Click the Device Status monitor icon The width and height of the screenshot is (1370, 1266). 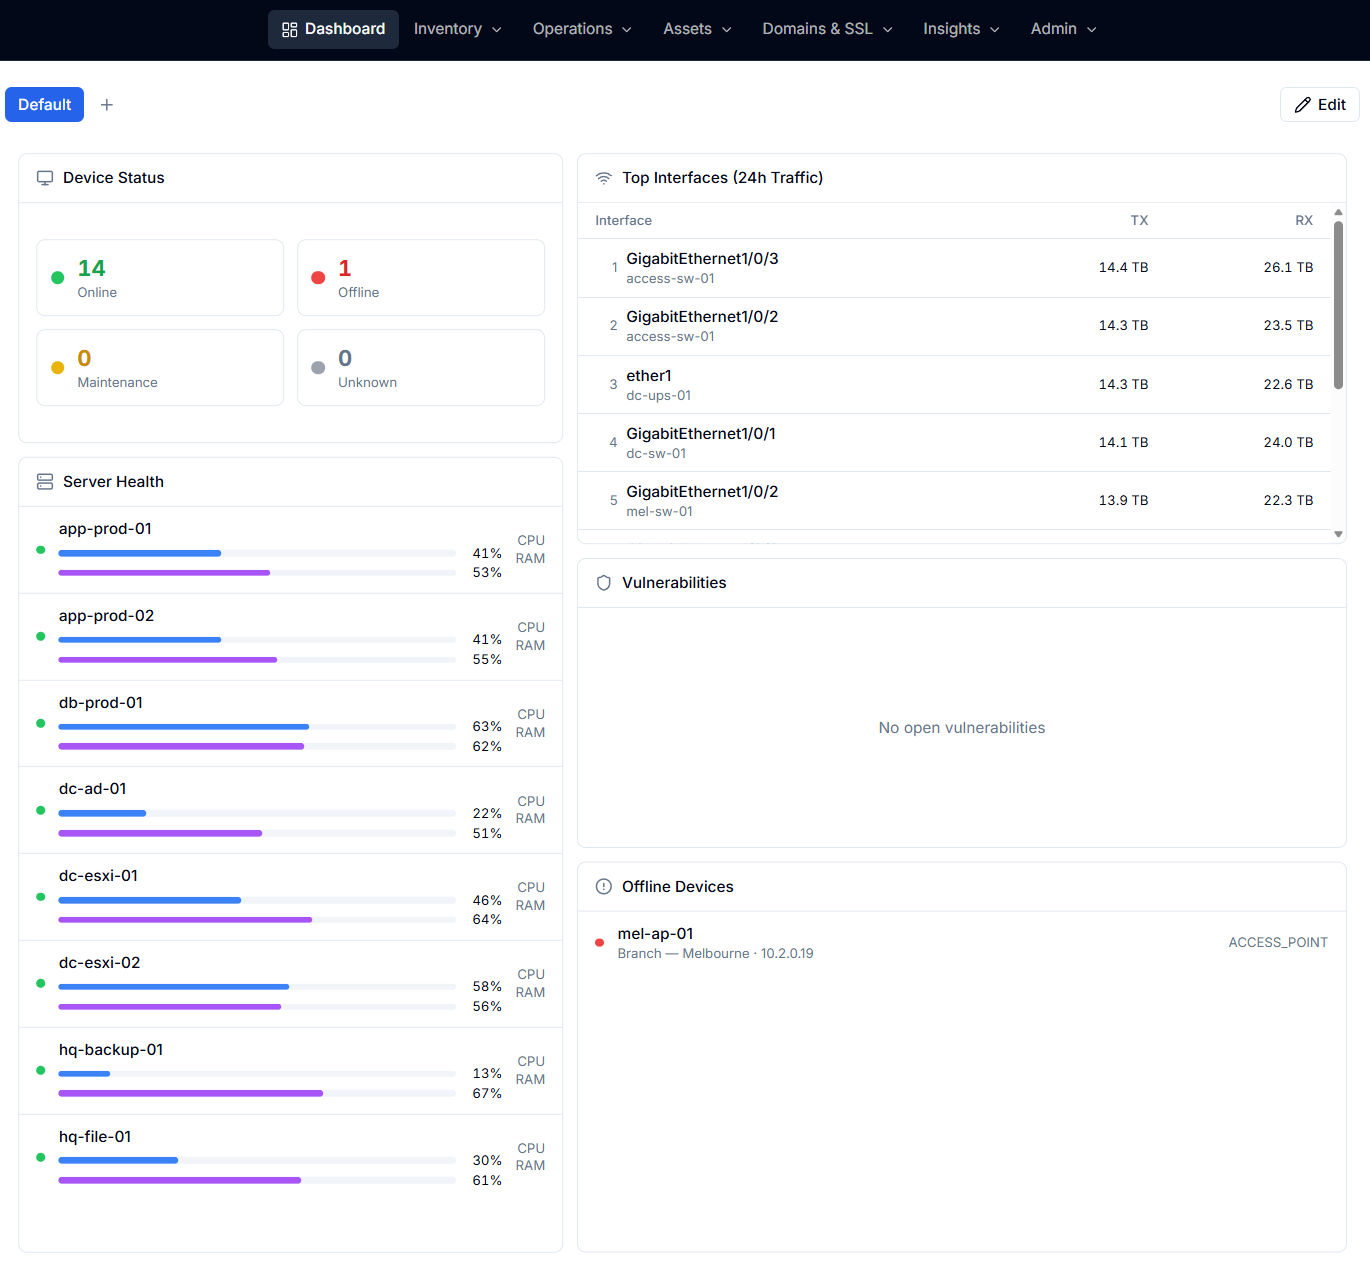tap(45, 178)
